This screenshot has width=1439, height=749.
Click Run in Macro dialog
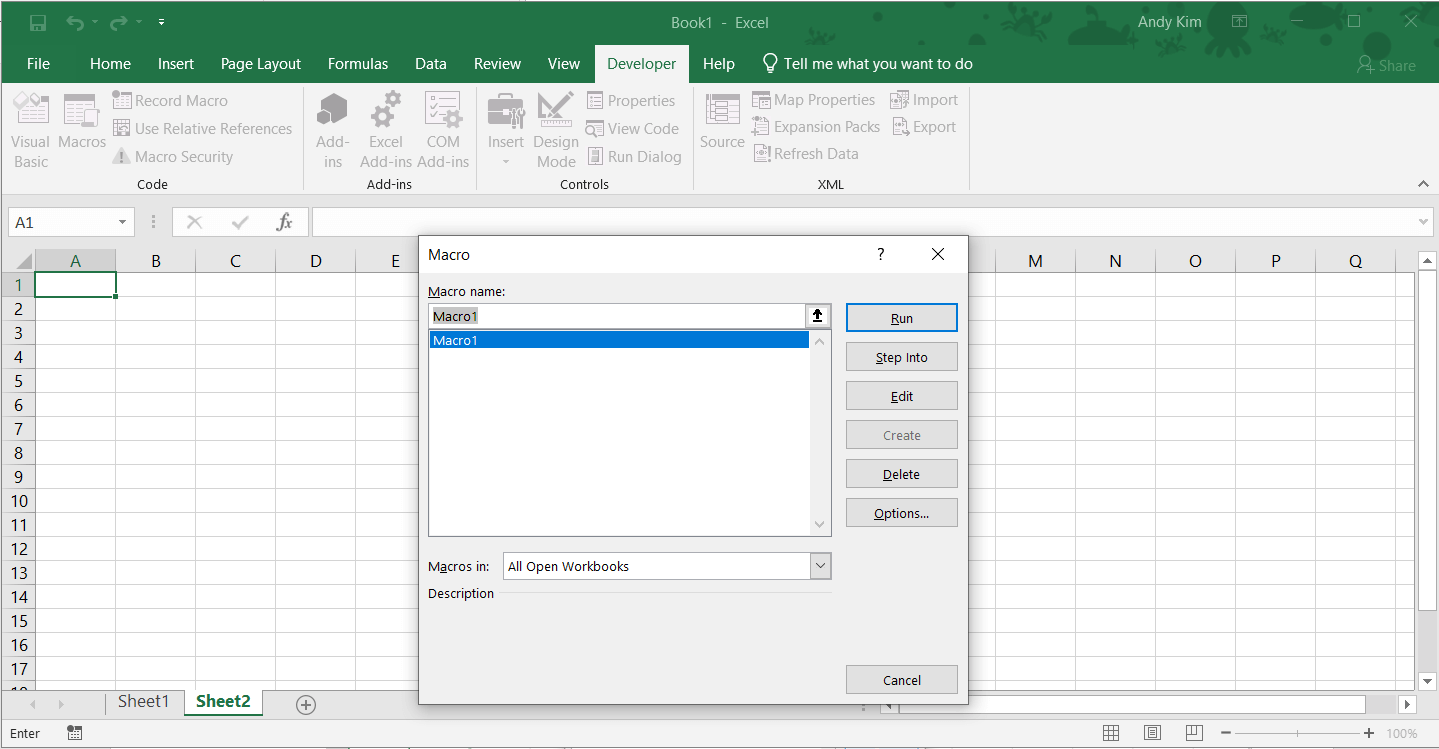pos(902,318)
